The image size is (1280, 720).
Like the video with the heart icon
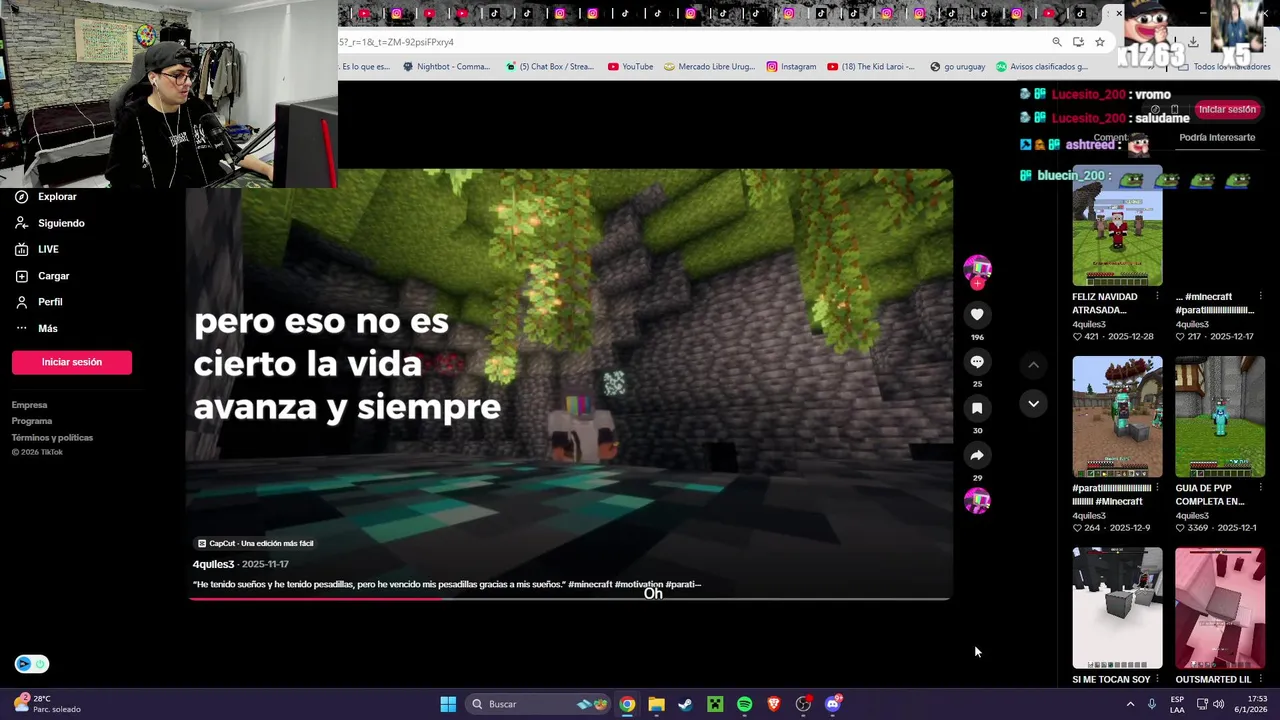[x=977, y=314]
